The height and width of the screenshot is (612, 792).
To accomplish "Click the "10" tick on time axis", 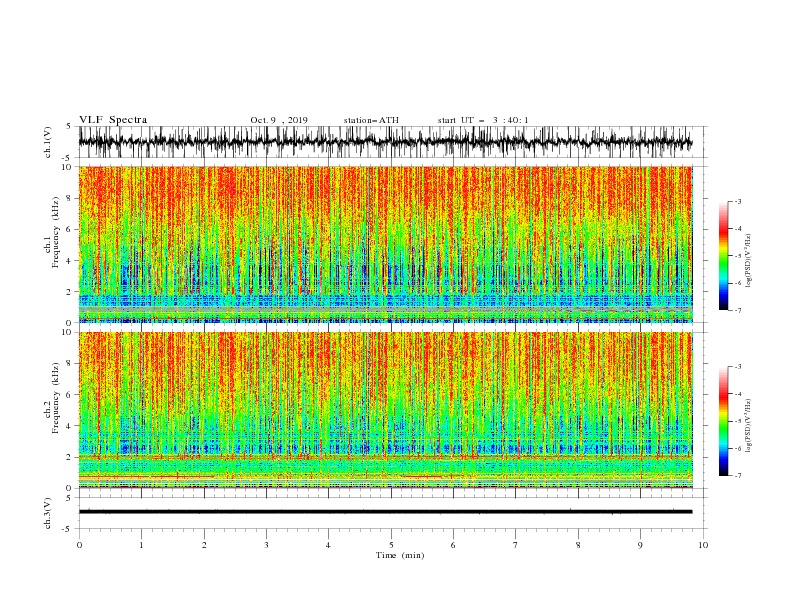I will (703, 545).
